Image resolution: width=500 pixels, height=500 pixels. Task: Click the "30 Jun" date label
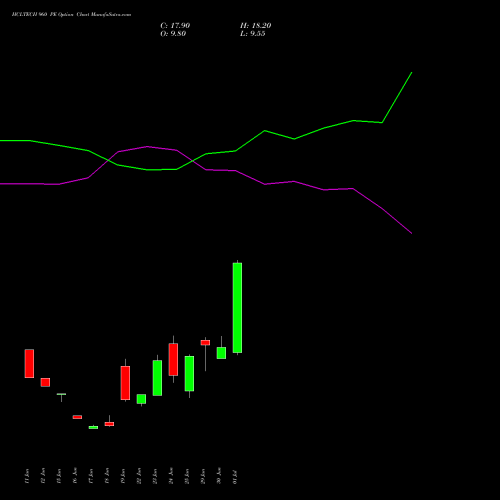[x=219, y=476]
